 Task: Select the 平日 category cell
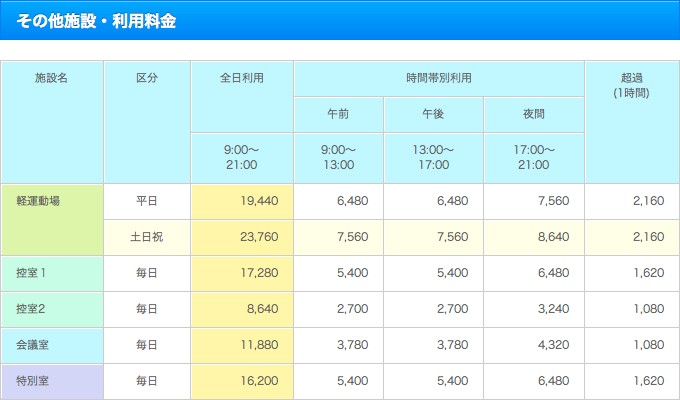pyautogui.click(x=147, y=201)
